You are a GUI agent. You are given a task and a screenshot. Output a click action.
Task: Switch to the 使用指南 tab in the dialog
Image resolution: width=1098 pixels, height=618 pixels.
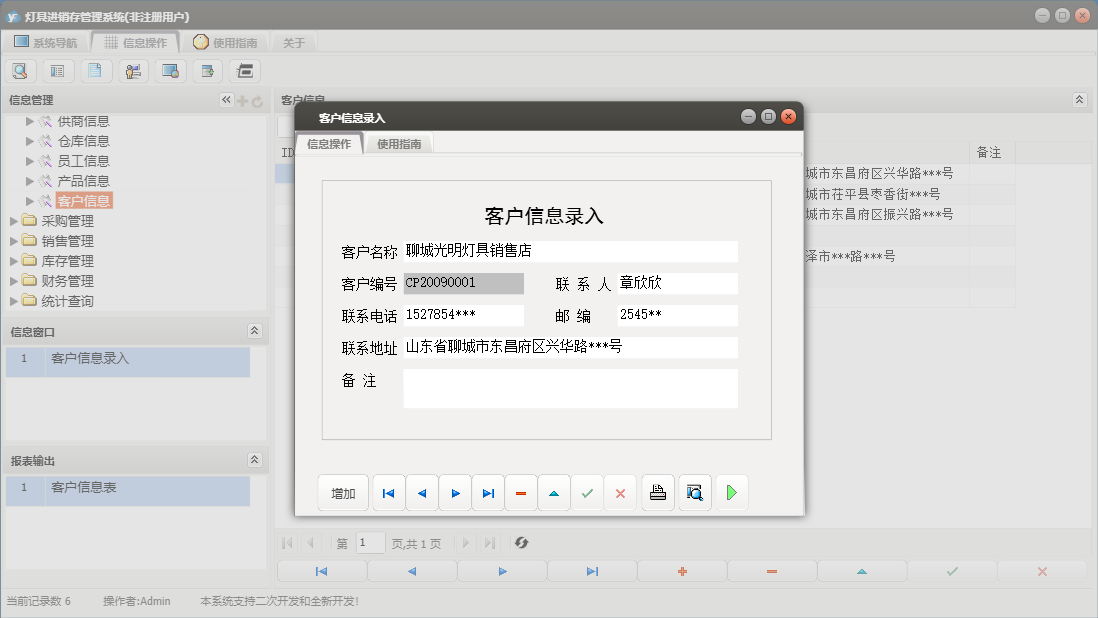[x=399, y=143]
